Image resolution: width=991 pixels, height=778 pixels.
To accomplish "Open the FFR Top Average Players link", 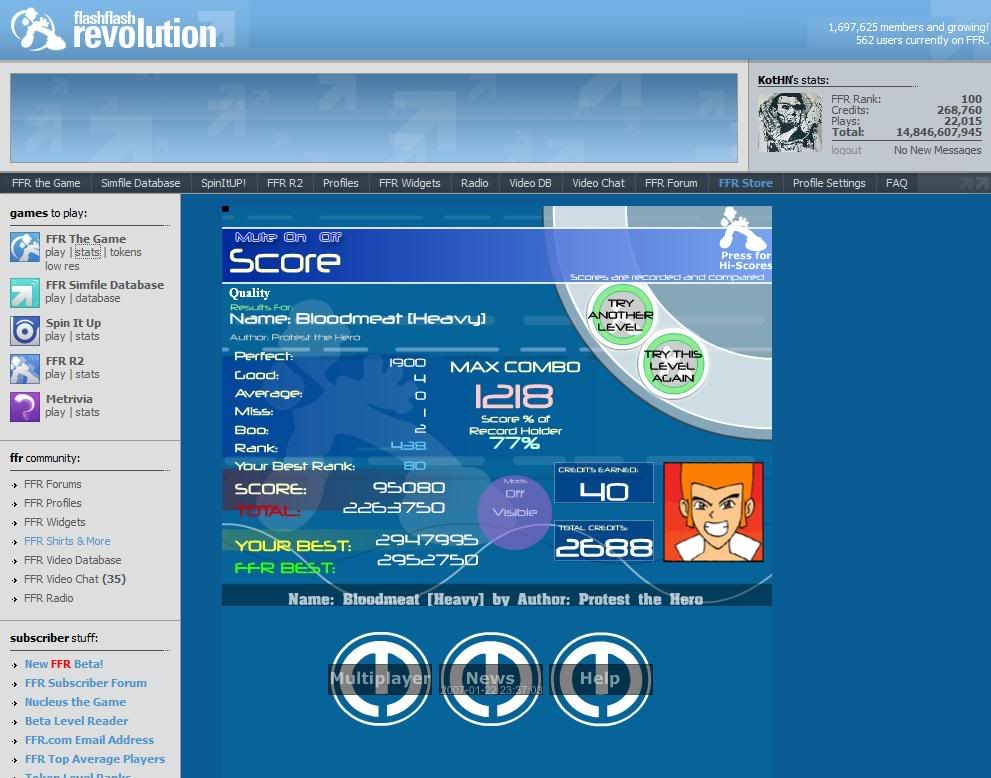I will click(x=94, y=759).
